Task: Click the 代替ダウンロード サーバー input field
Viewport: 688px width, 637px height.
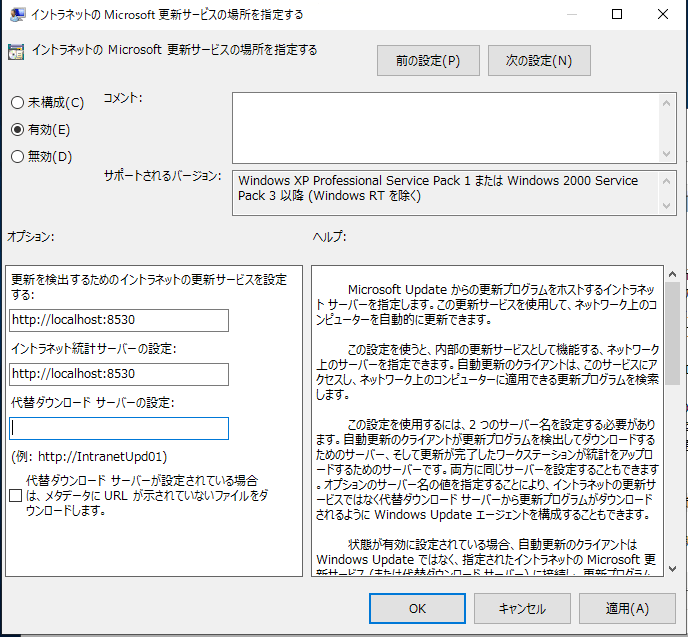Action: pos(119,428)
